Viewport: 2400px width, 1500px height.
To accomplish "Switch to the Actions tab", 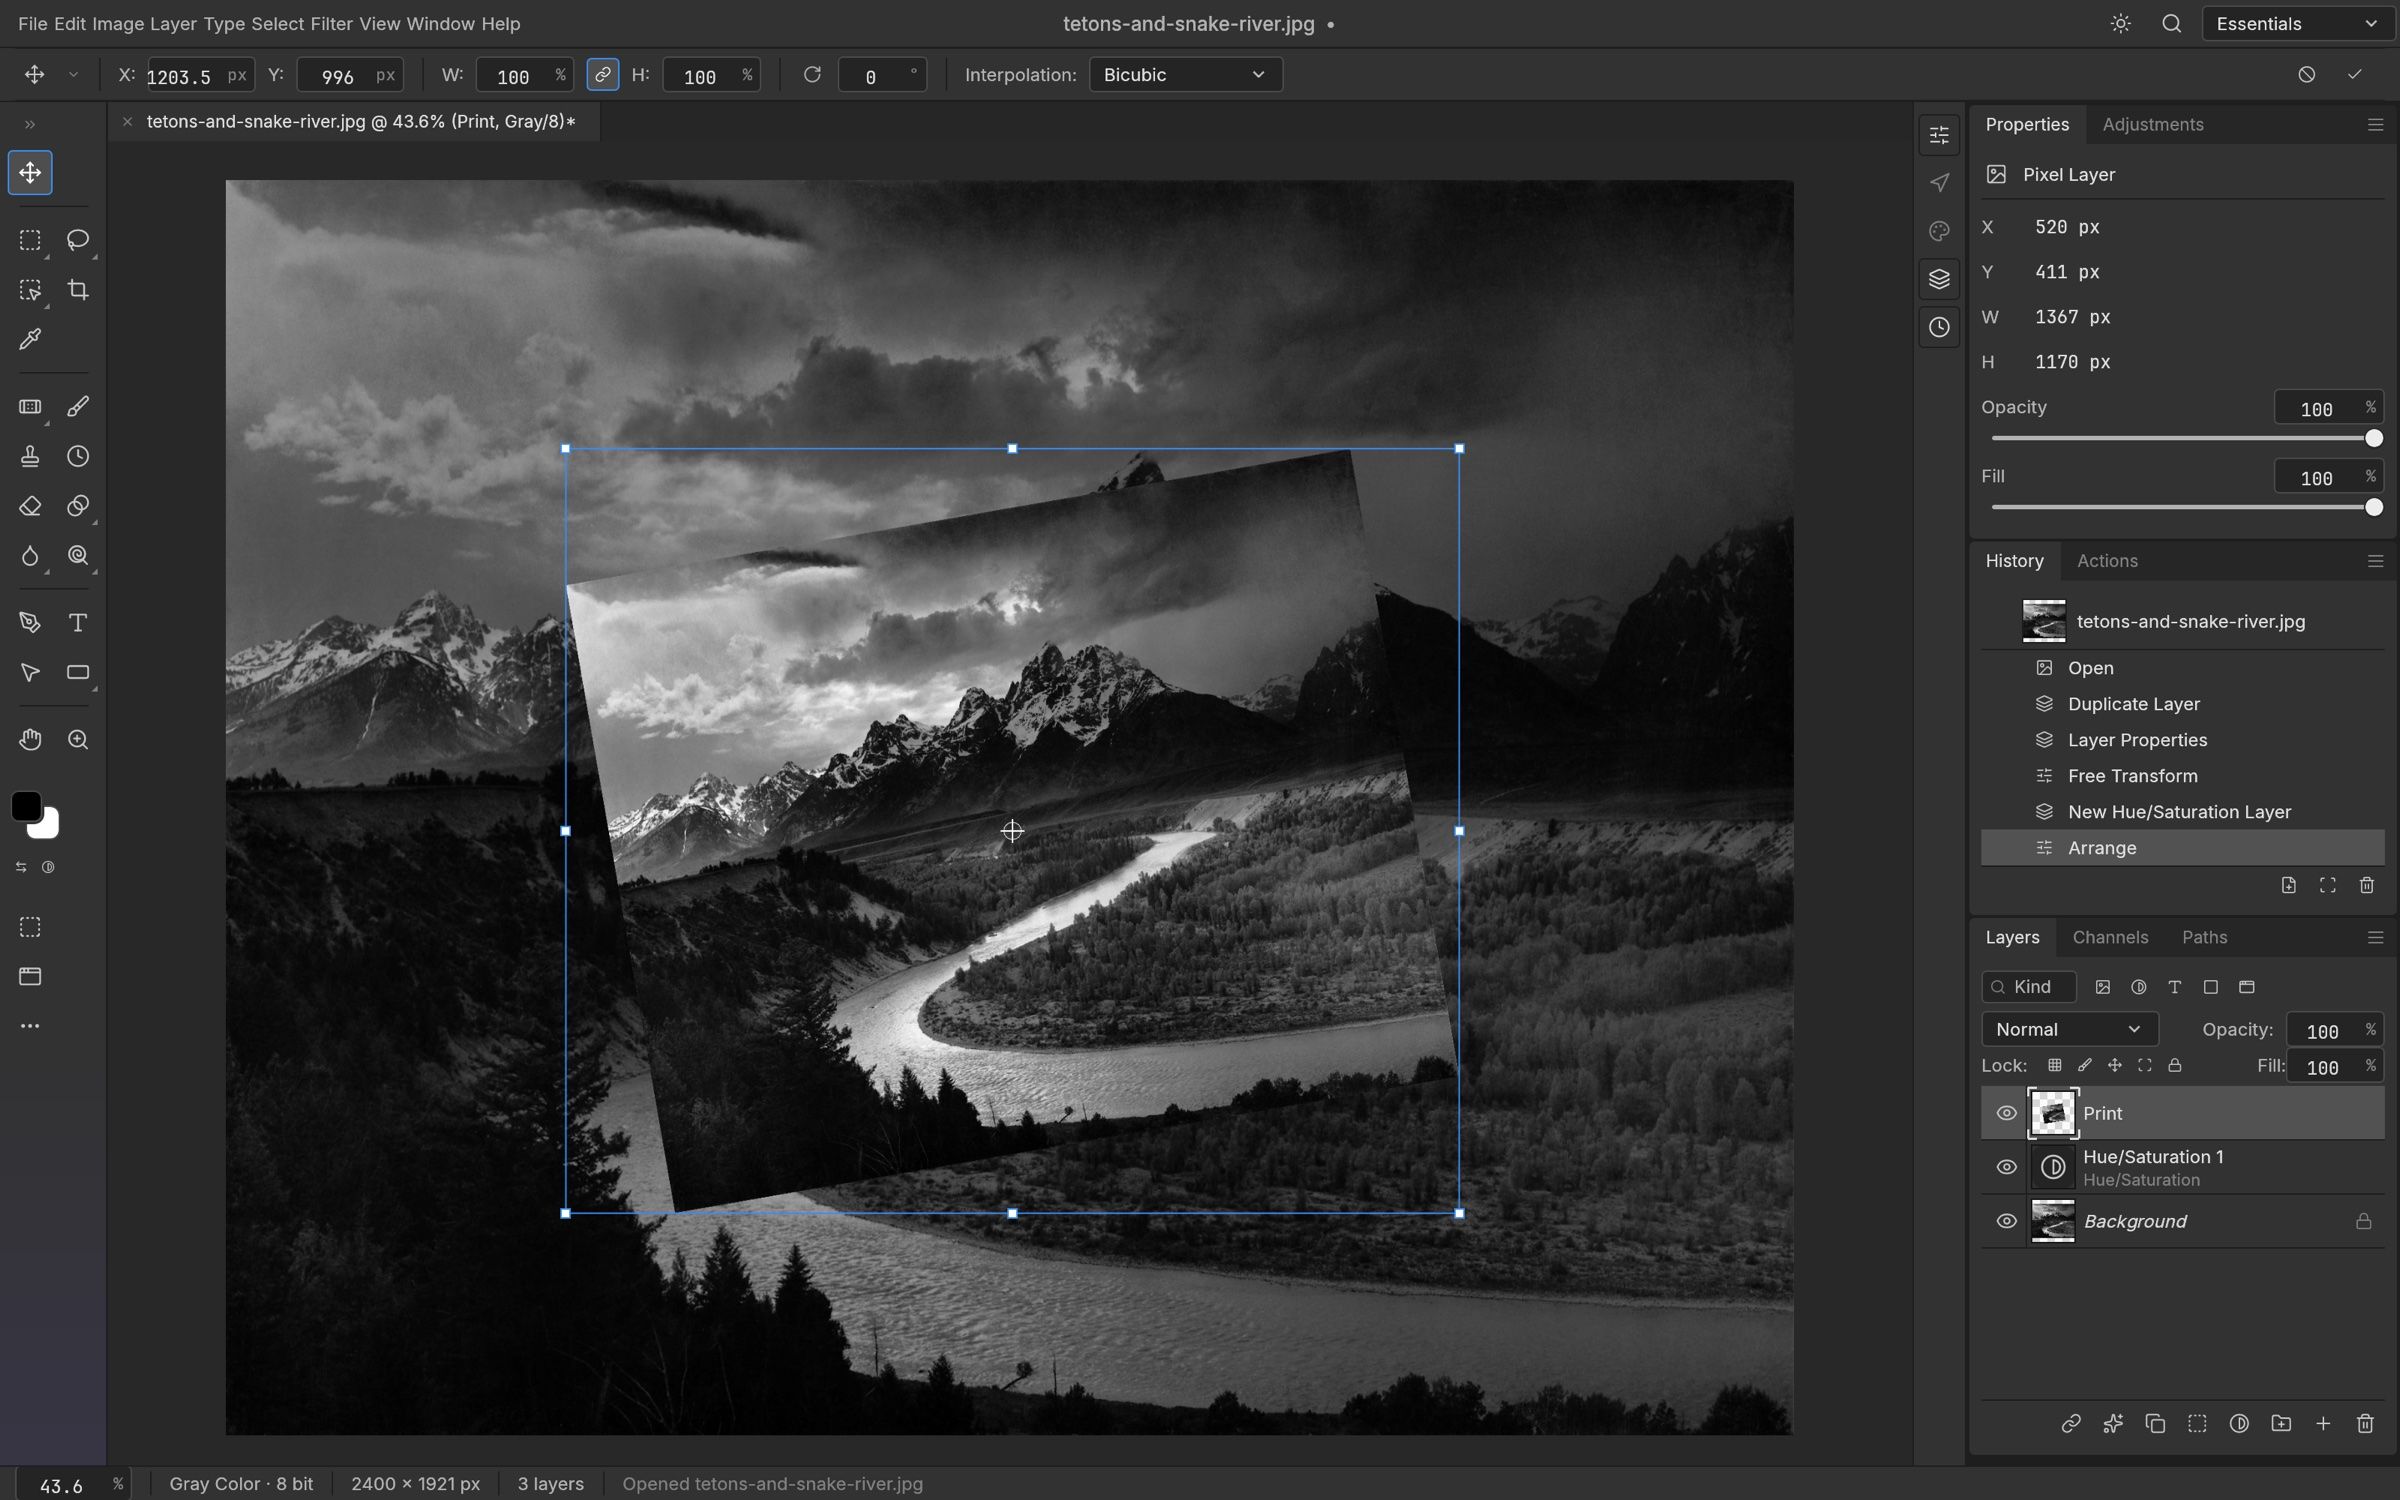I will coord(2107,561).
